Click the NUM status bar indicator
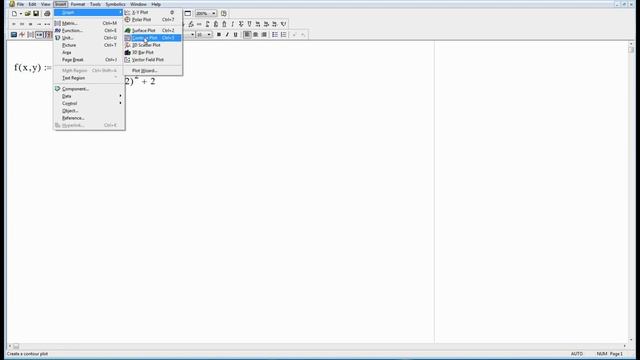 pyautogui.click(x=602, y=354)
